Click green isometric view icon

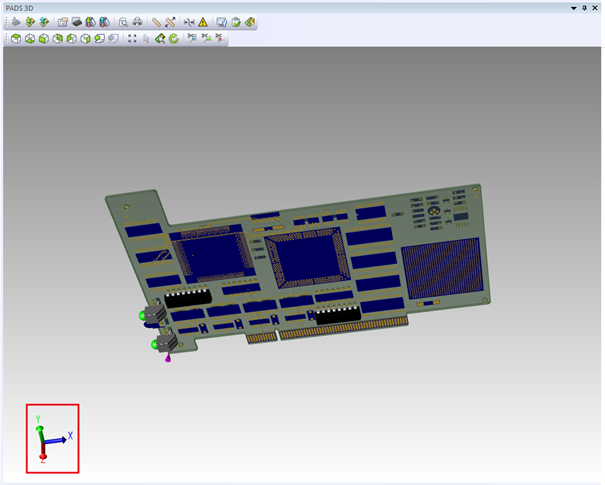pyautogui.click(x=99, y=39)
